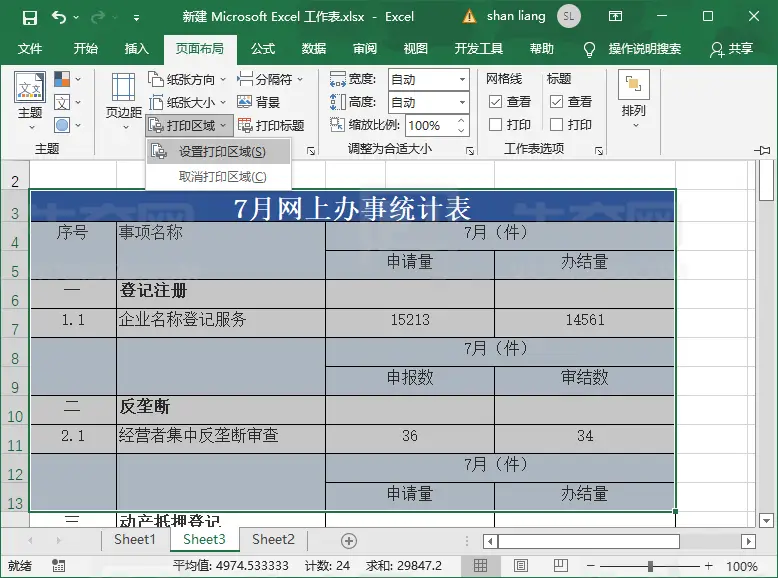Open Customize Quick Access Toolbar dropdown
Image resolution: width=778 pixels, height=578 pixels.
click(x=136, y=18)
